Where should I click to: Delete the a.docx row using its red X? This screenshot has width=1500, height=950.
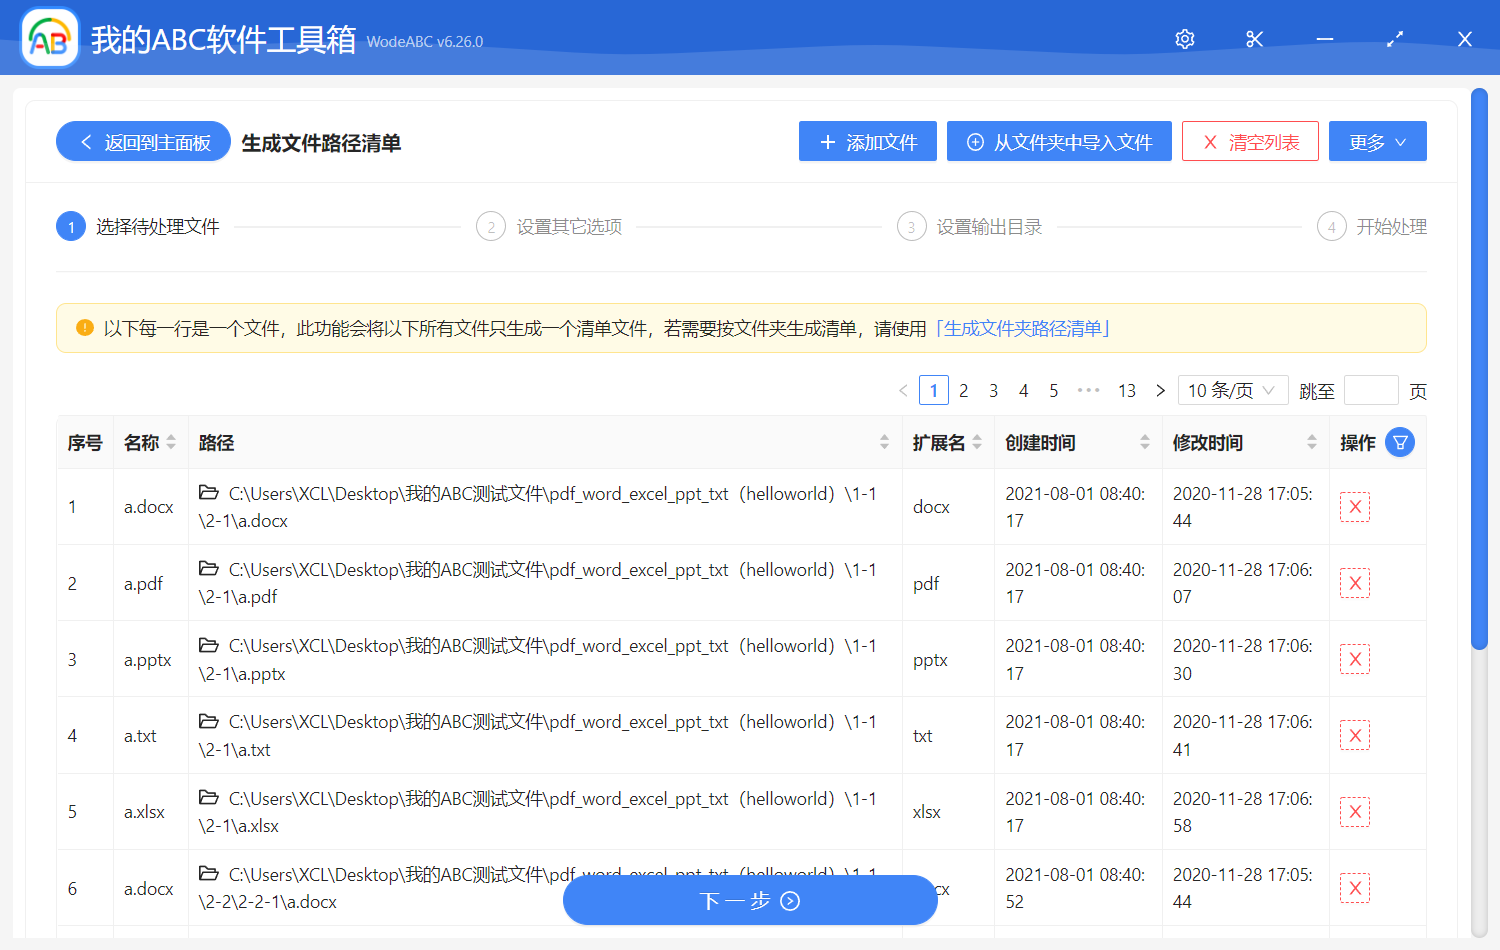[x=1355, y=507]
